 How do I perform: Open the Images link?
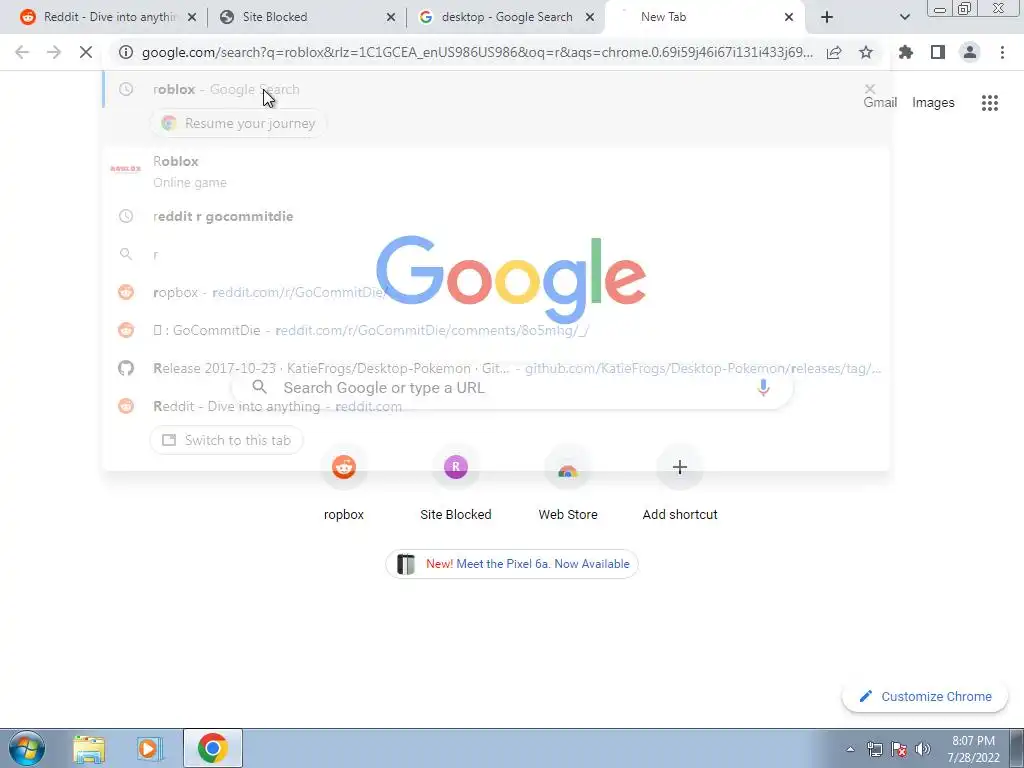pyautogui.click(x=933, y=103)
